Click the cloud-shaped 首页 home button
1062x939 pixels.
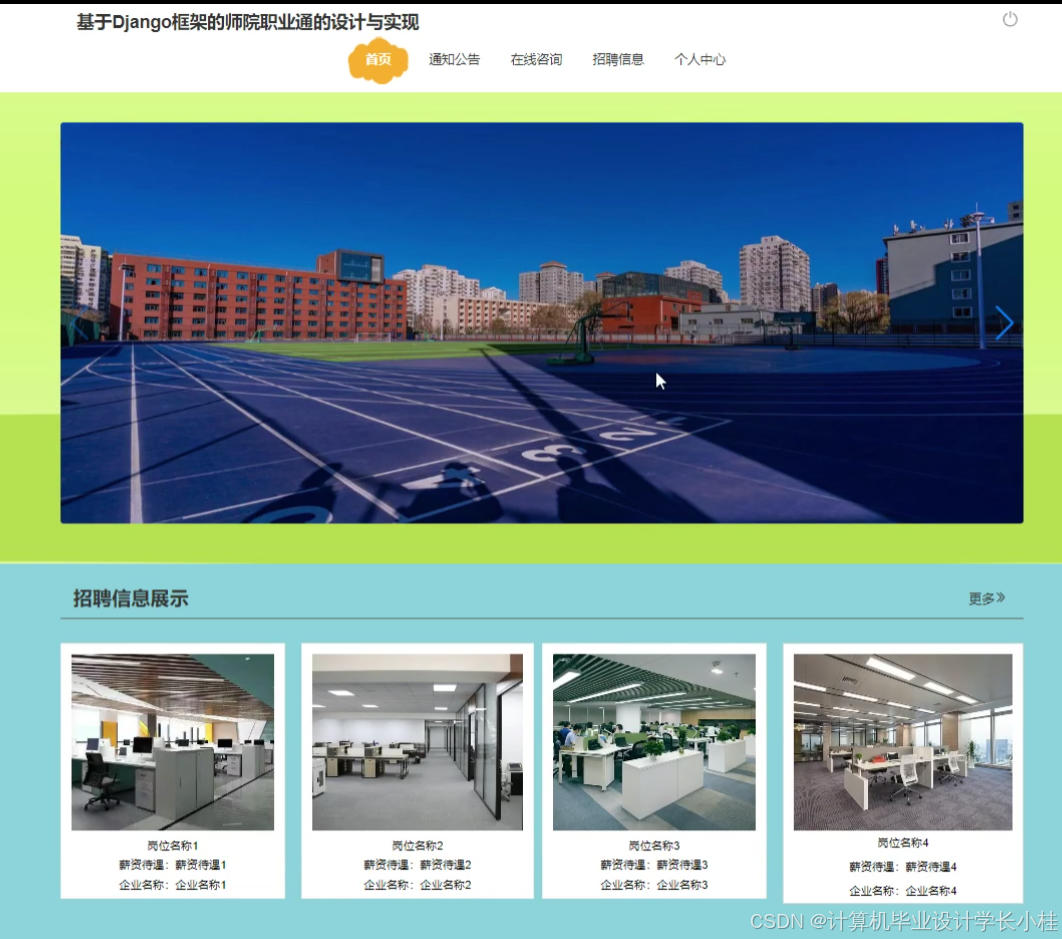(x=377, y=59)
